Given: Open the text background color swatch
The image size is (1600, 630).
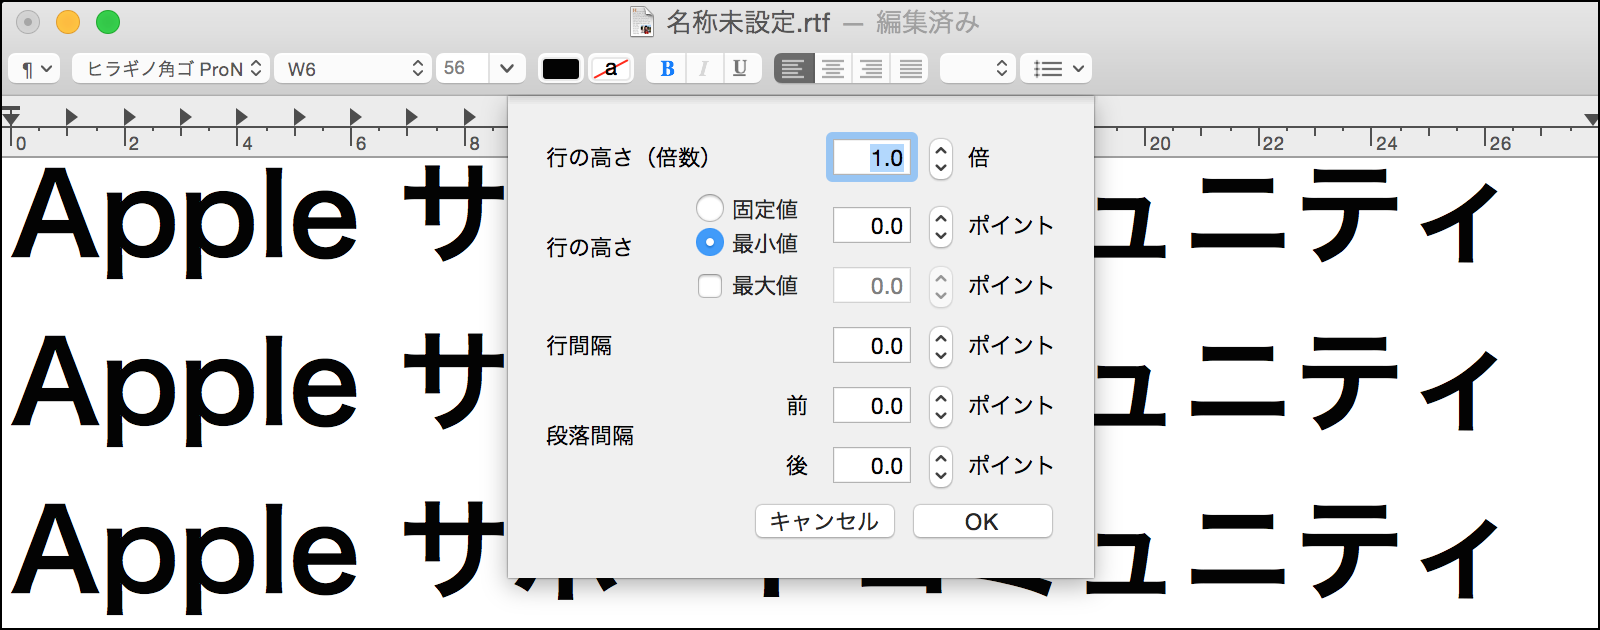Looking at the screenshot, I should [x=610, y=69].
